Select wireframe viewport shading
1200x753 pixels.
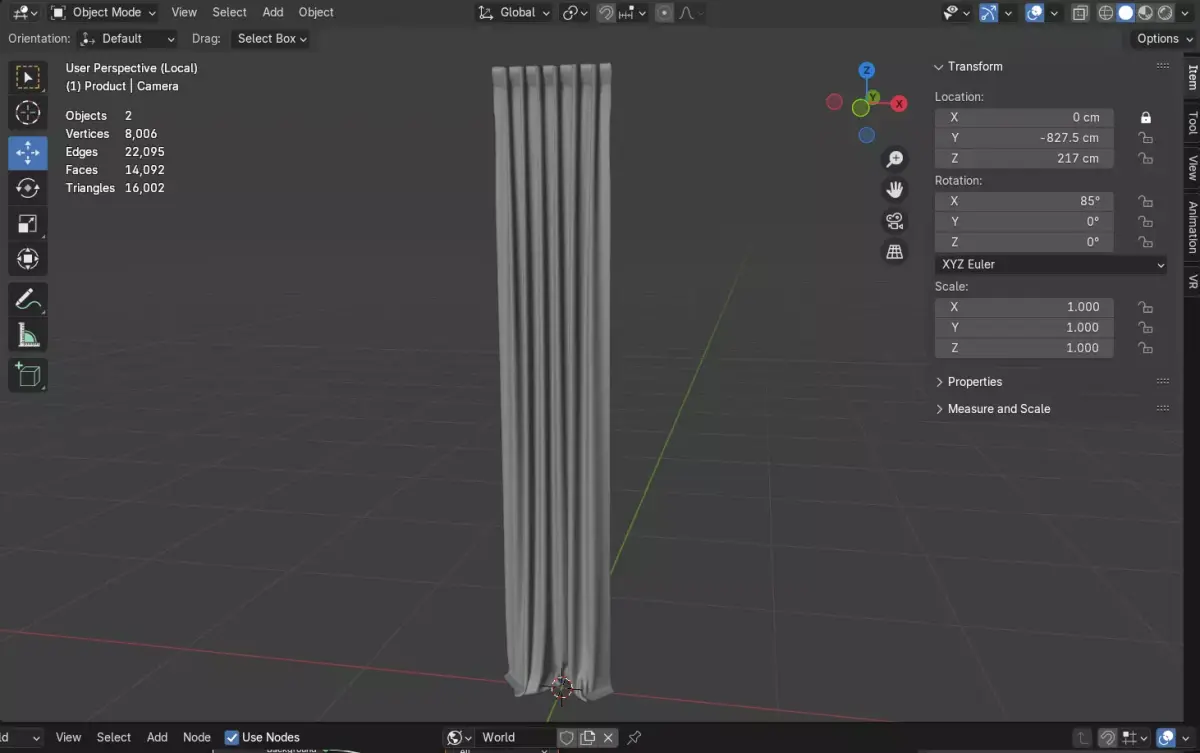1106,13
